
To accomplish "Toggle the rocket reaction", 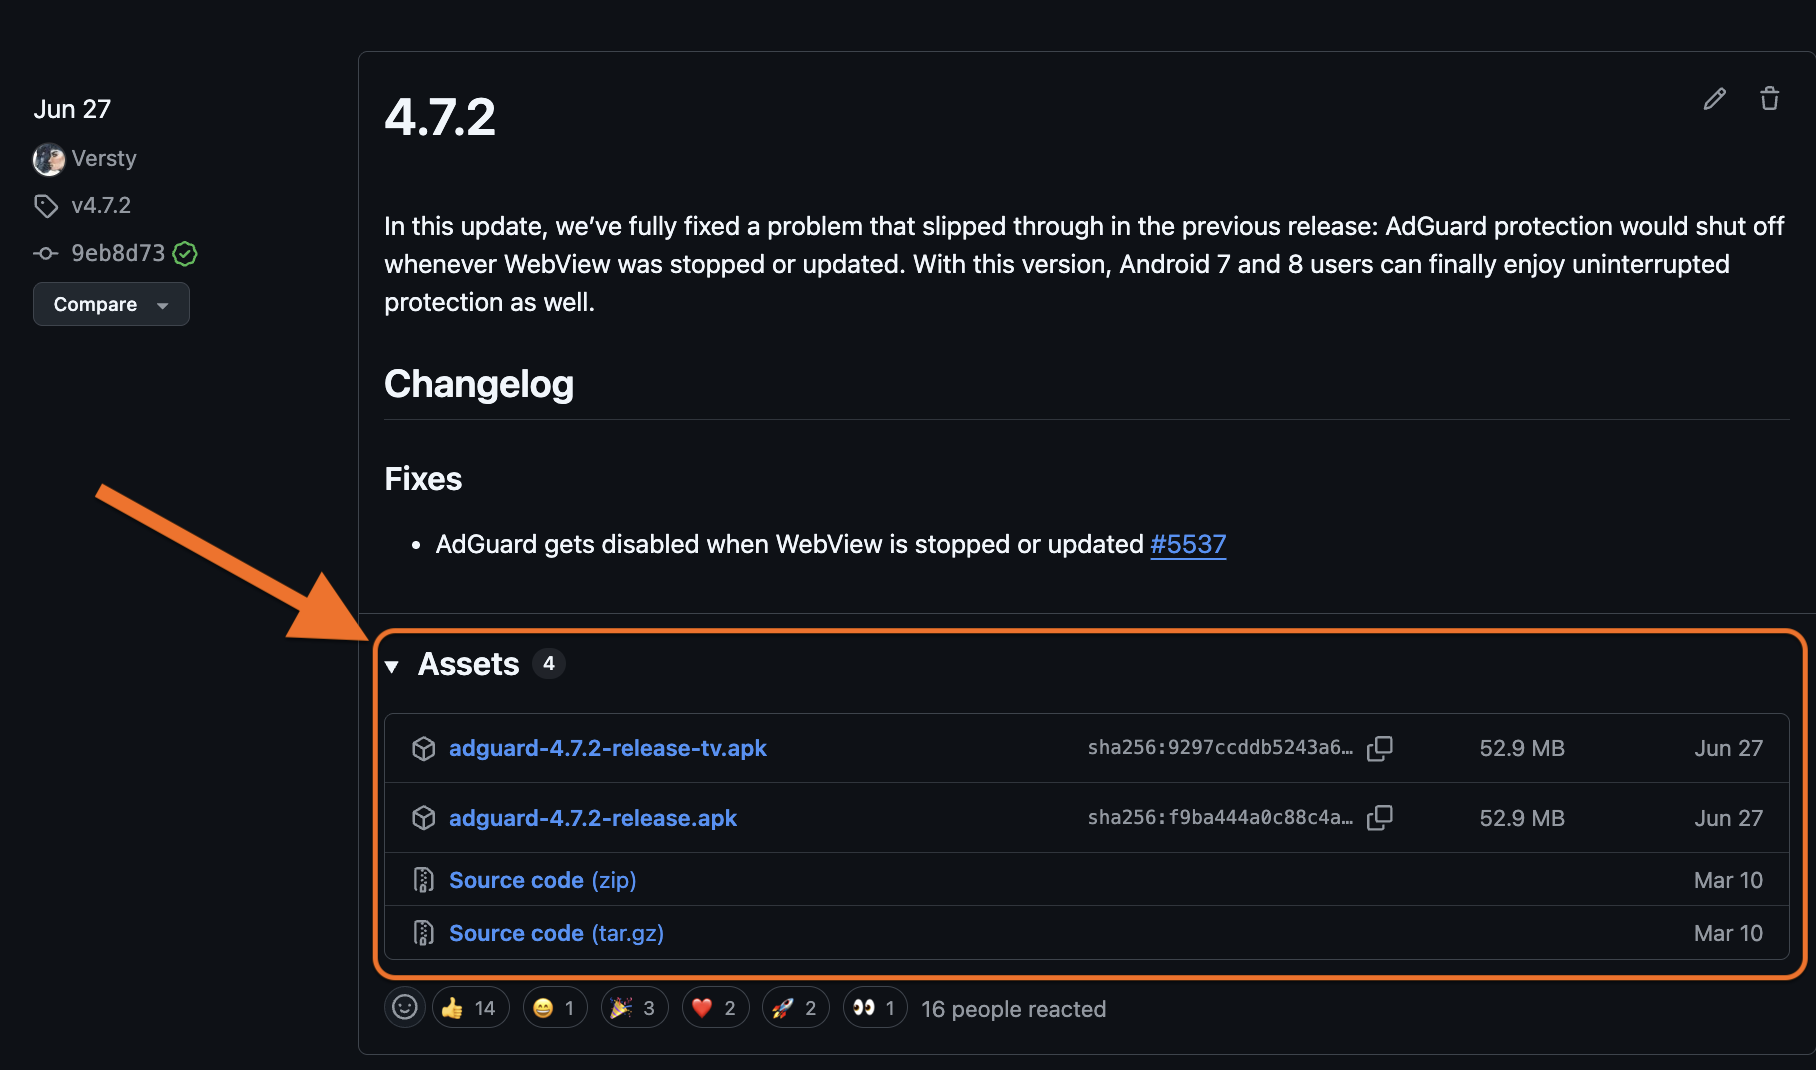I will tap(795, 1008).
